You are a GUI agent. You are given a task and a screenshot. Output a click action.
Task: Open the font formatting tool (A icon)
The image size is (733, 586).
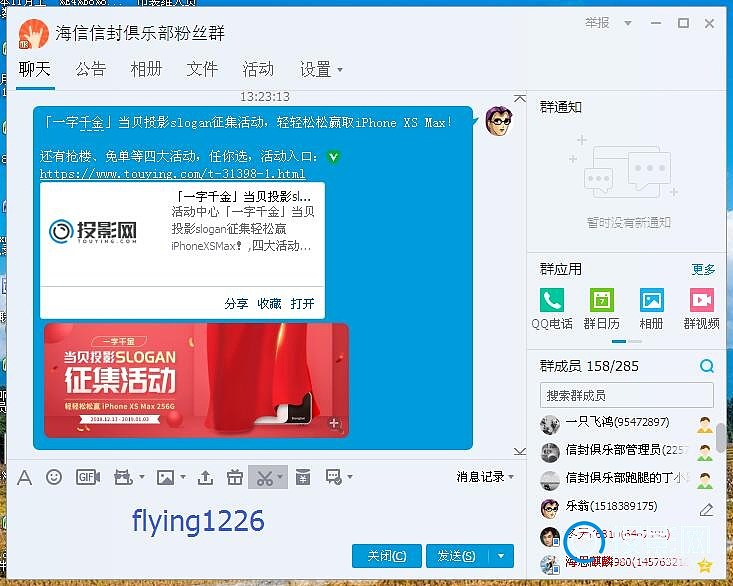pyautogui.click(x=24, y=478)
